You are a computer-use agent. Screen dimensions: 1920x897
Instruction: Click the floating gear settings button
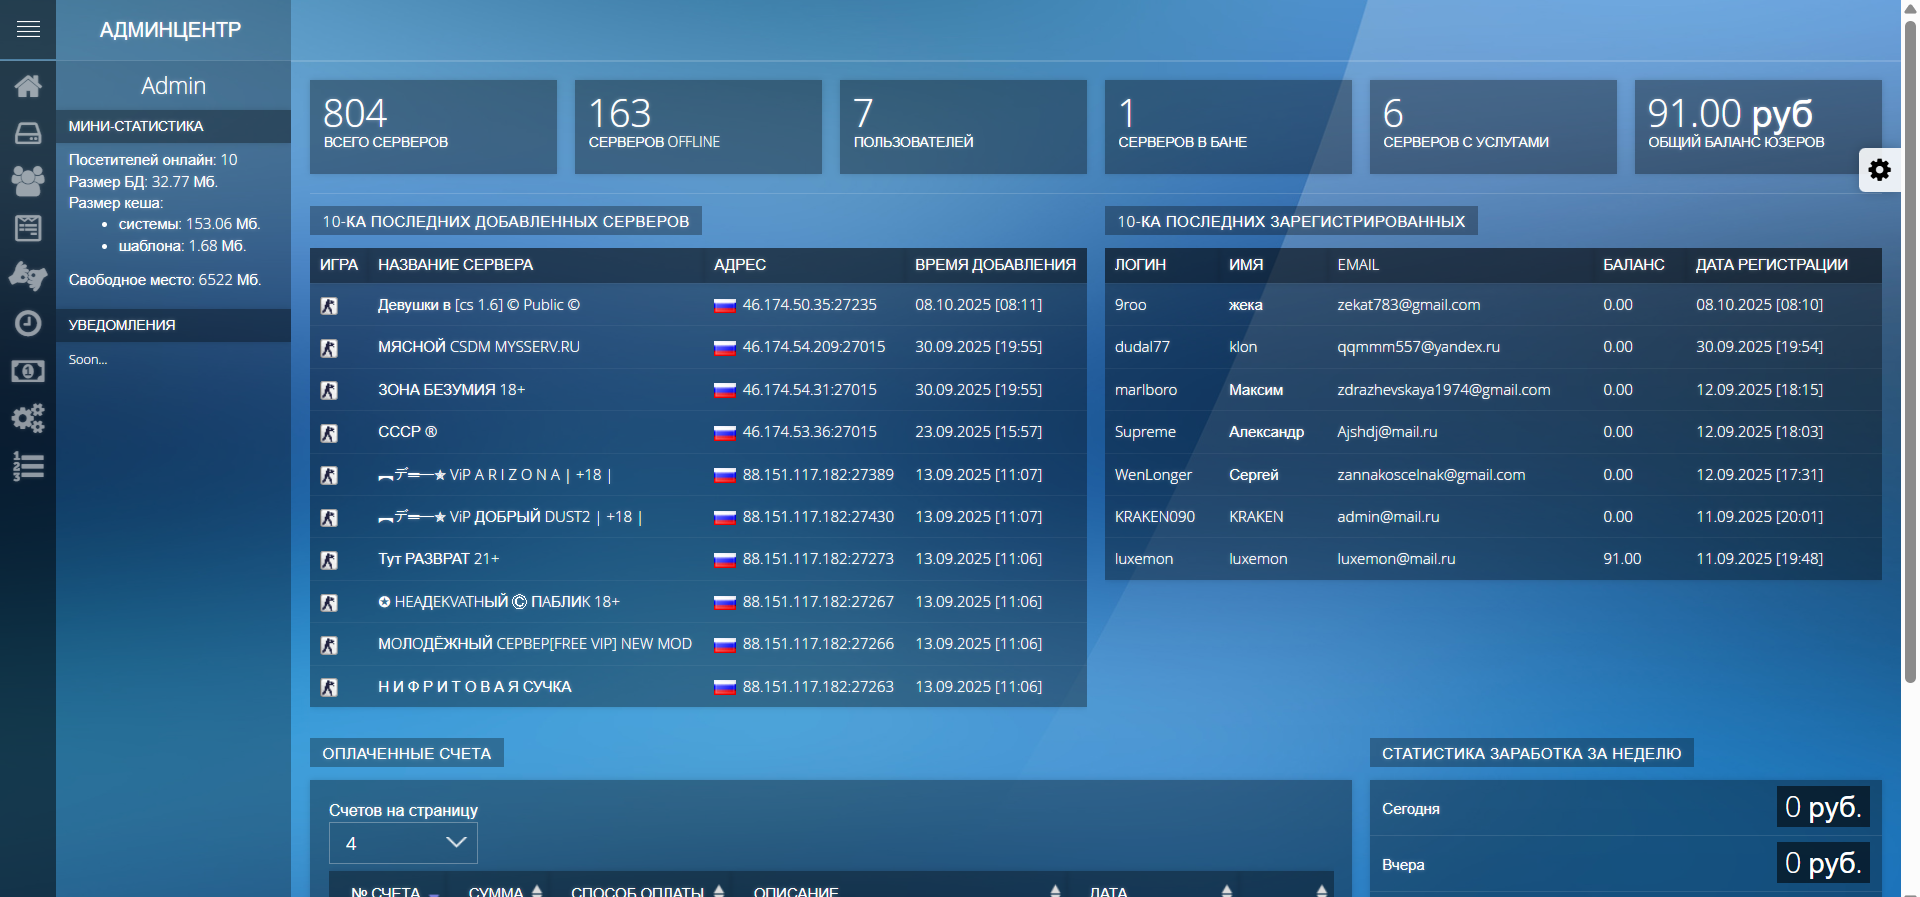pos(1879,170)
